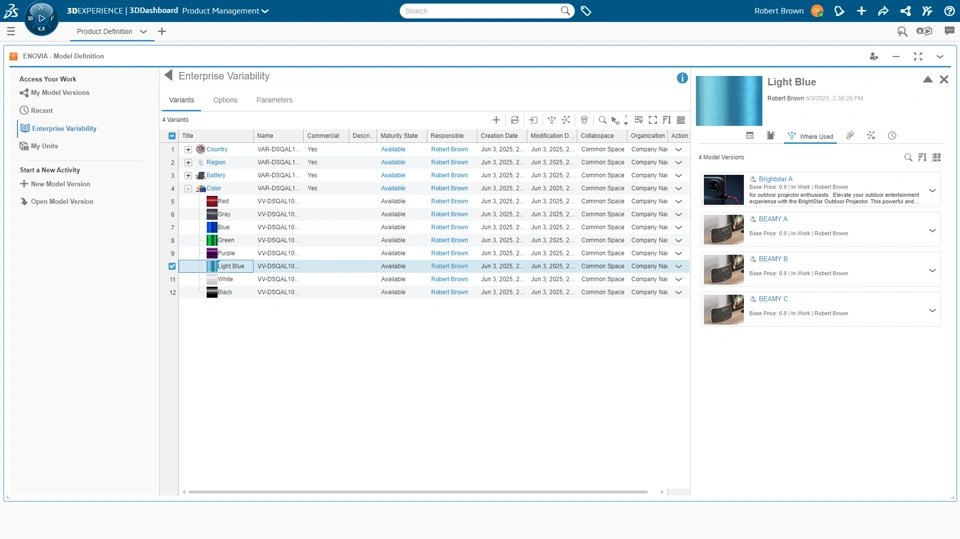Click the find magnifier icon in variants toolbar
The image size is (960, 539).
tap(602, 120)
